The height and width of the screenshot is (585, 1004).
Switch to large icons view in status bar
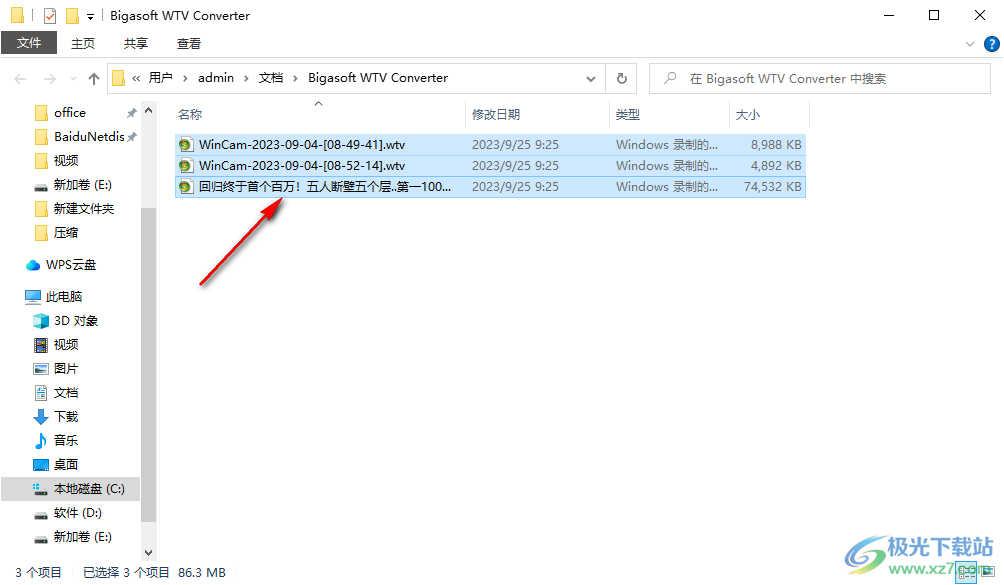click(x=987, y=572)
